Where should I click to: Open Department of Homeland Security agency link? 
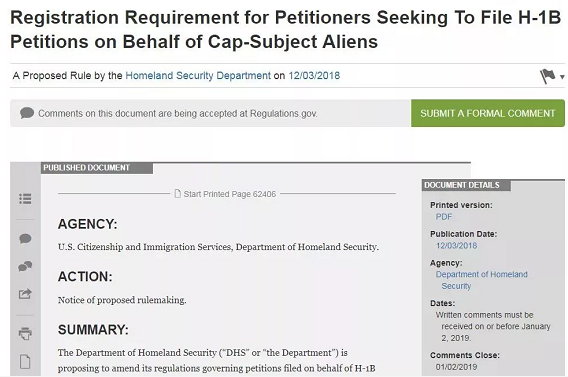pos(481,280)
